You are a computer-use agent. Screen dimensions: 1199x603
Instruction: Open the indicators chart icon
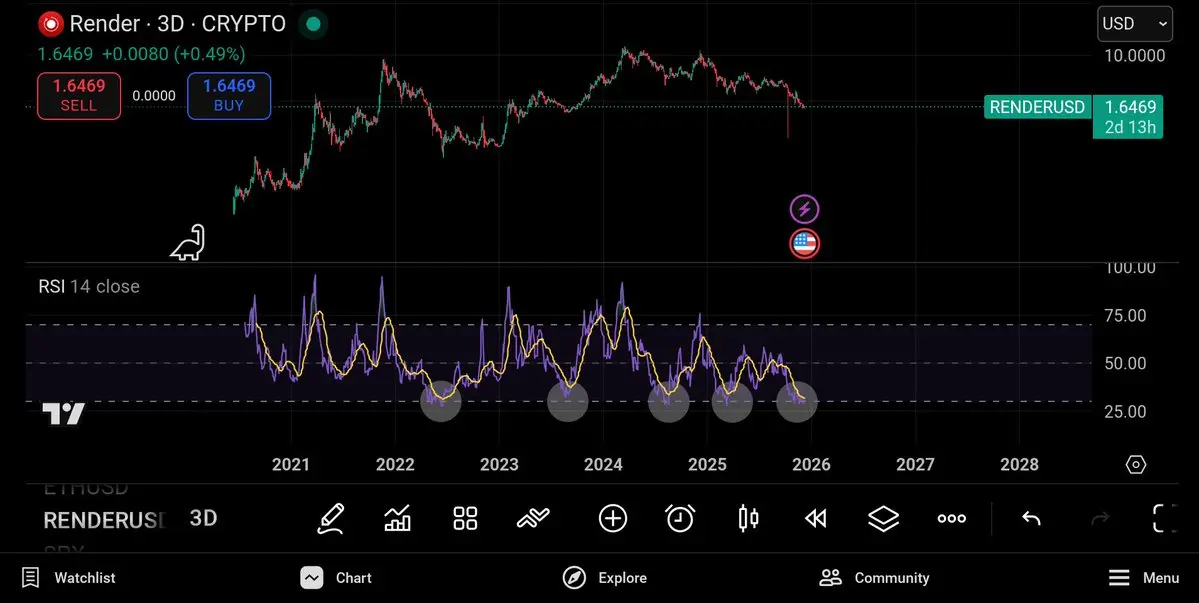click(x=398, y=518)
